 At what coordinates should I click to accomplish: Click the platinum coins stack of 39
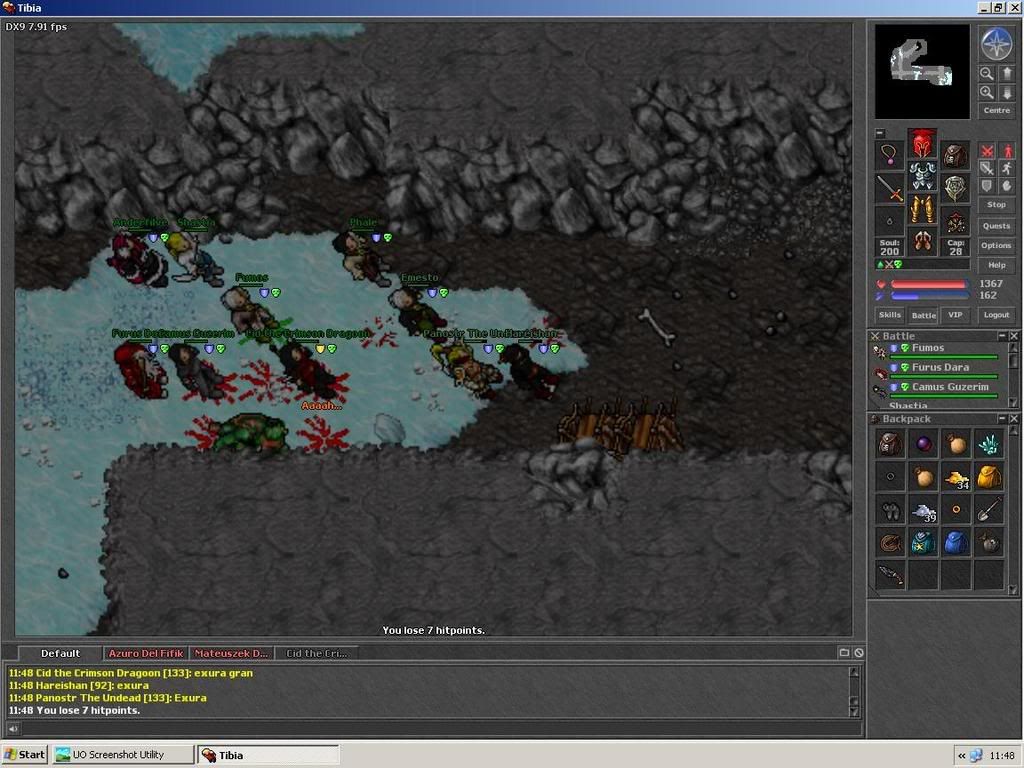[923, 510]
